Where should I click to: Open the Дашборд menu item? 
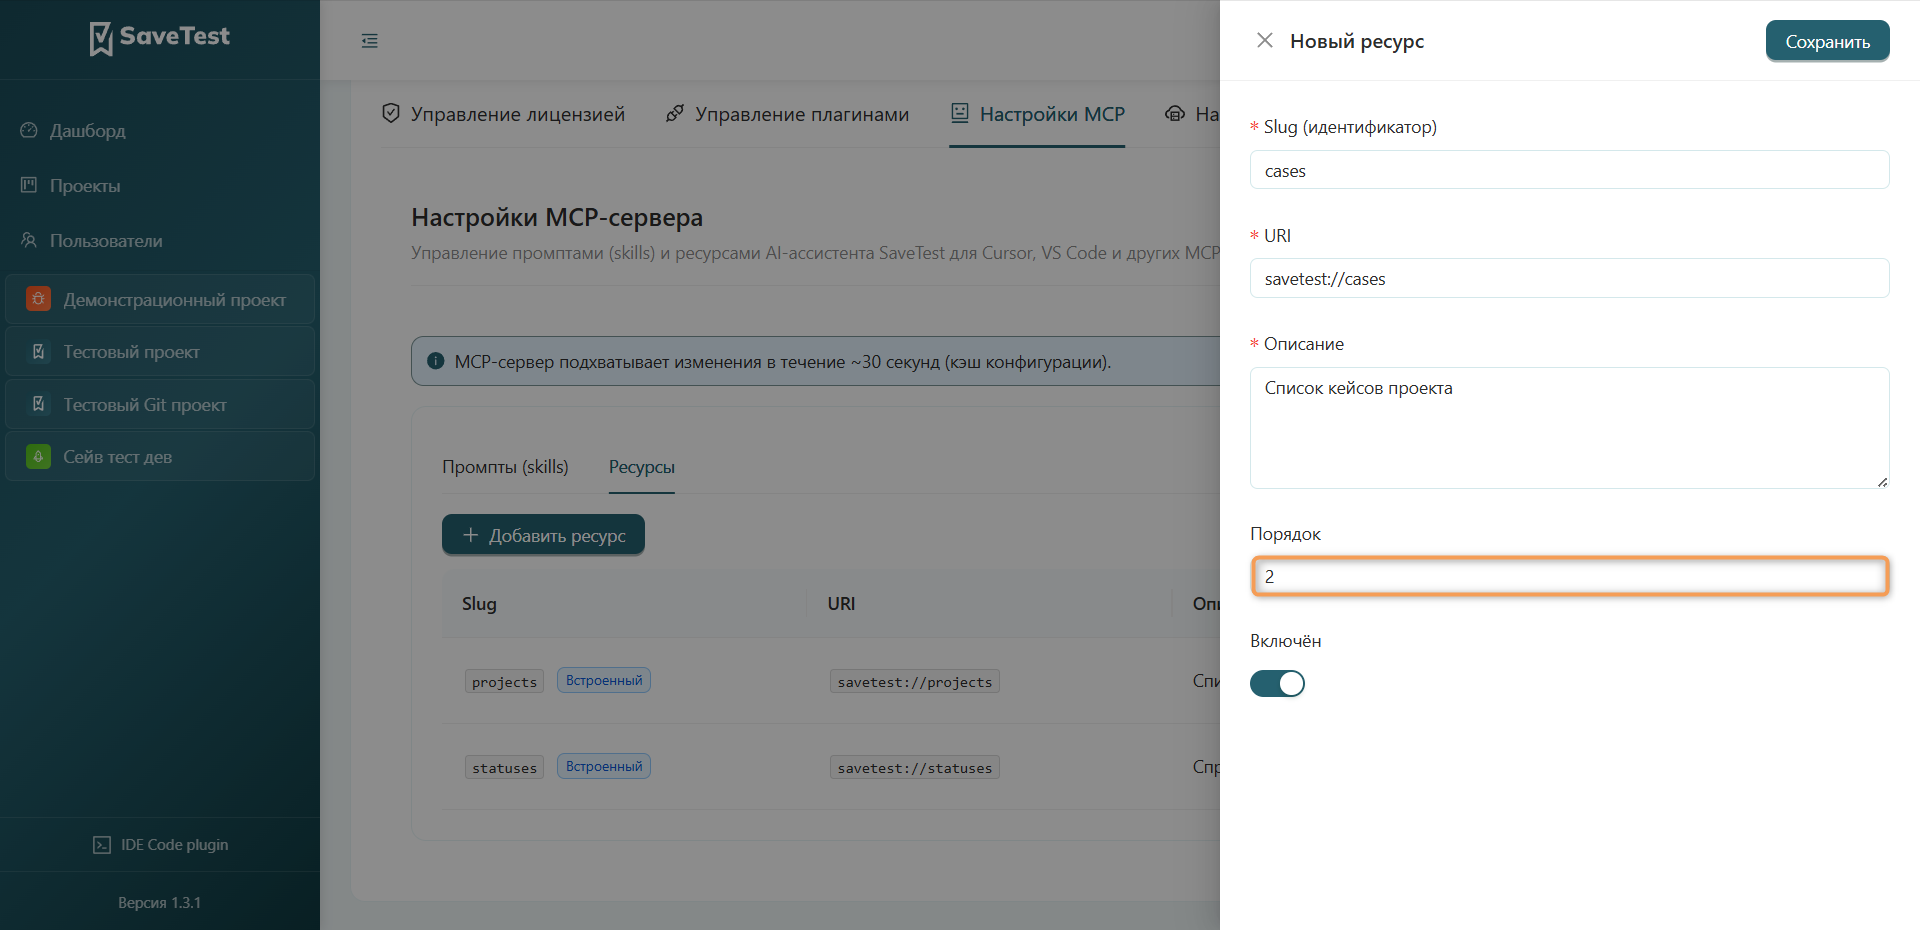[x=160, y=130]
